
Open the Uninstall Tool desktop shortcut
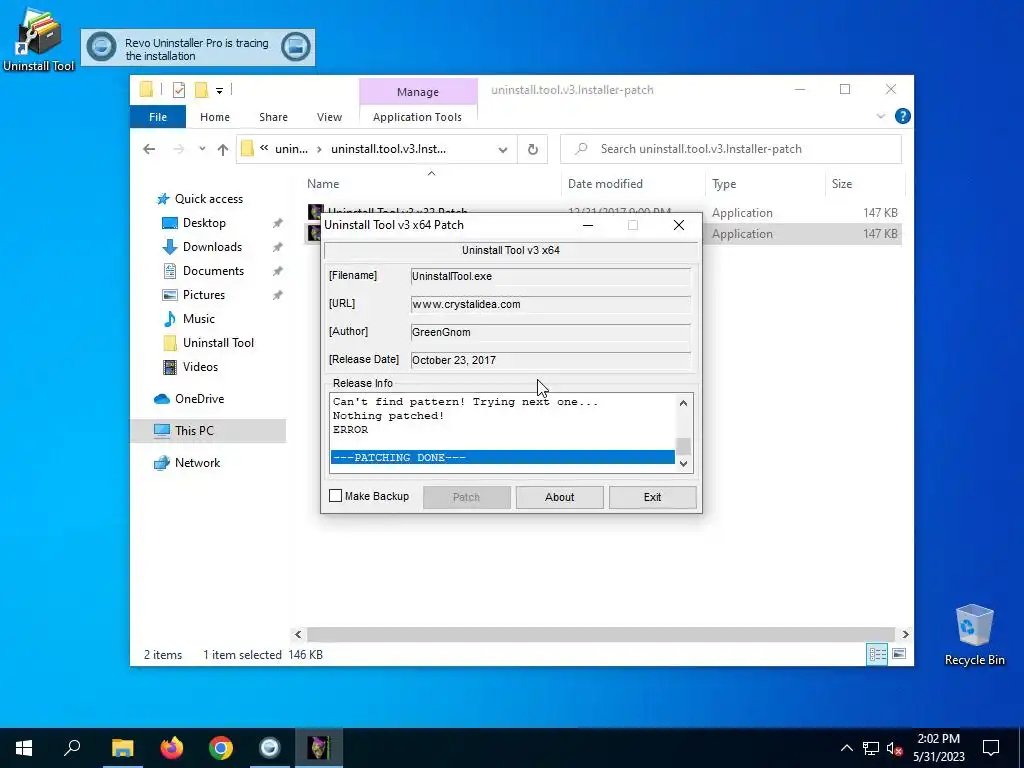(x=39, y=39)
